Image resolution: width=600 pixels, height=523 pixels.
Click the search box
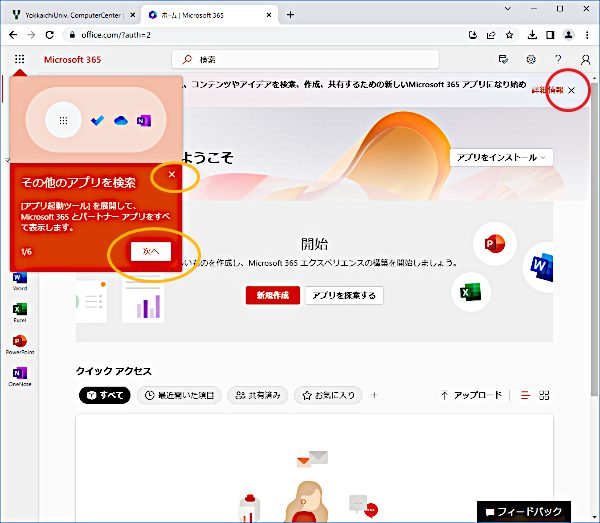[305, 59]
